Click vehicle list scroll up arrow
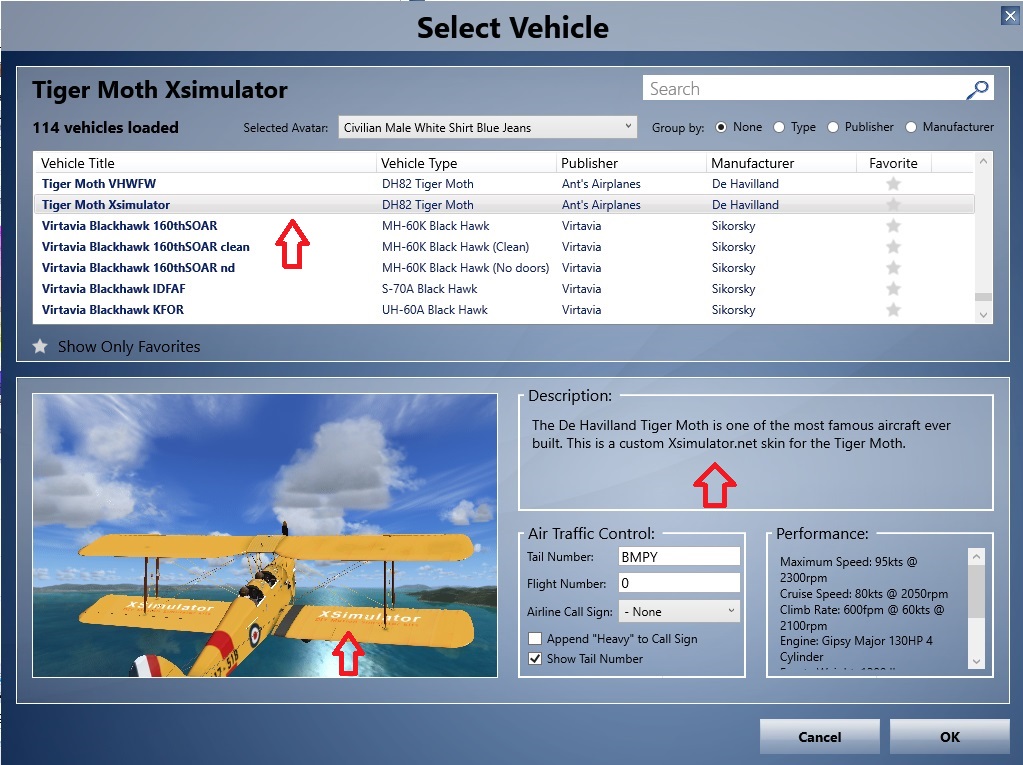 point(983,161)
